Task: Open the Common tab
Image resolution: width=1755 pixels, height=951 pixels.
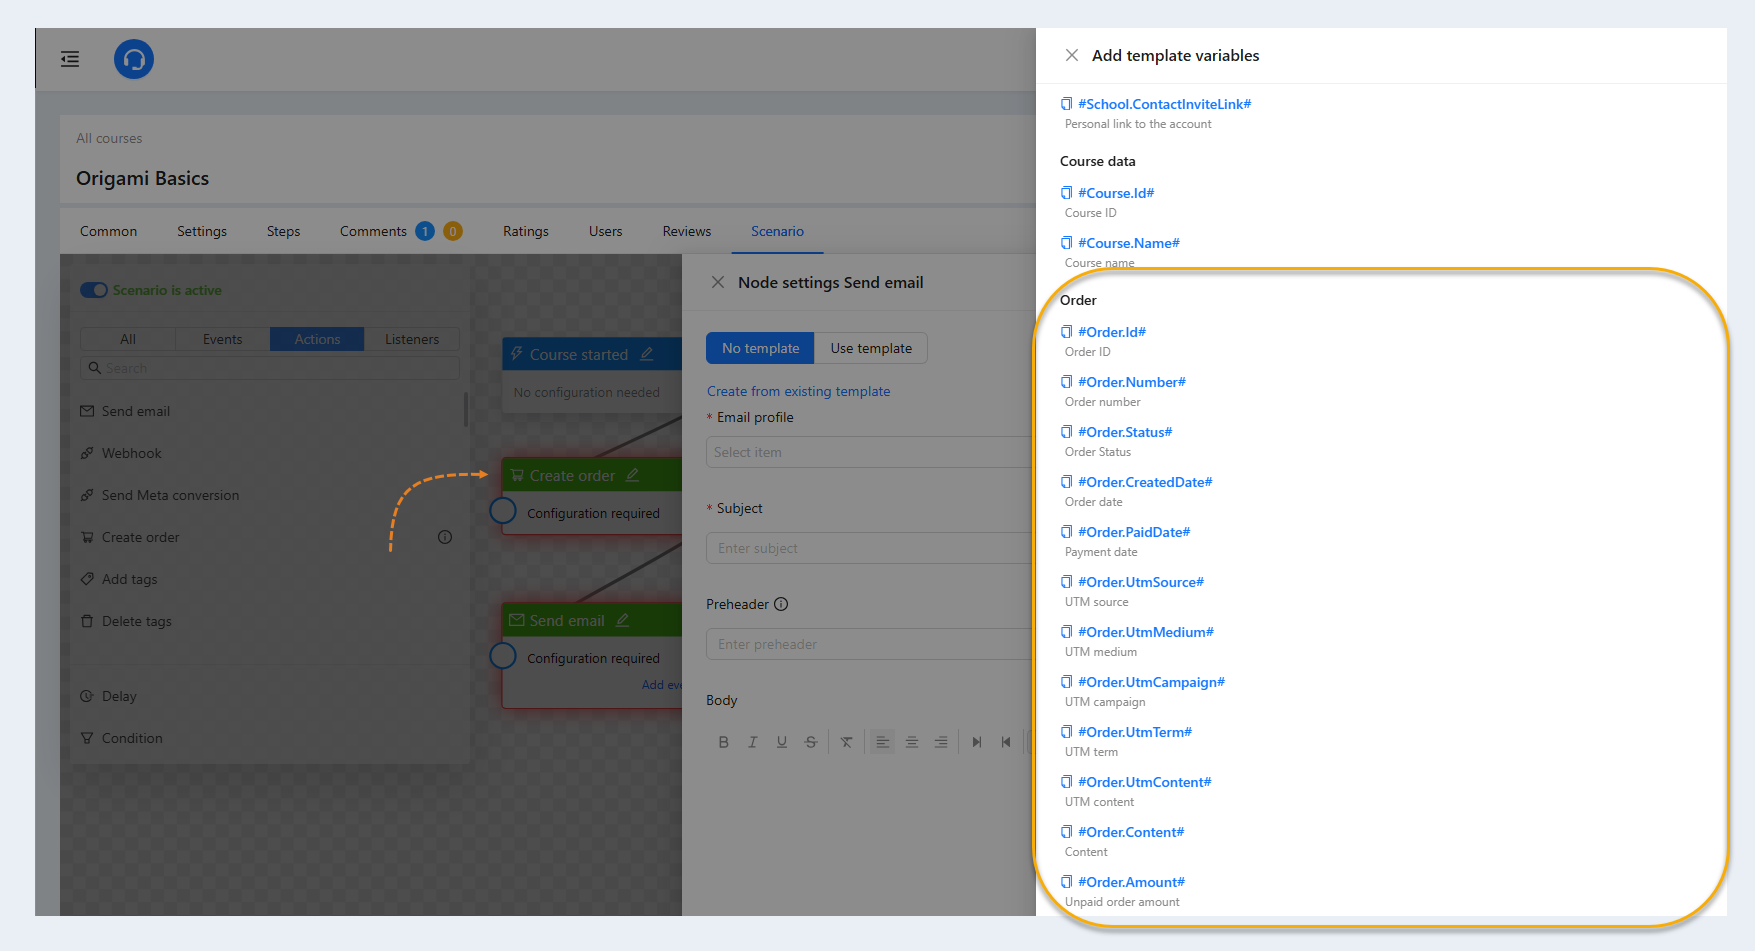Action: tap(108, 231)
